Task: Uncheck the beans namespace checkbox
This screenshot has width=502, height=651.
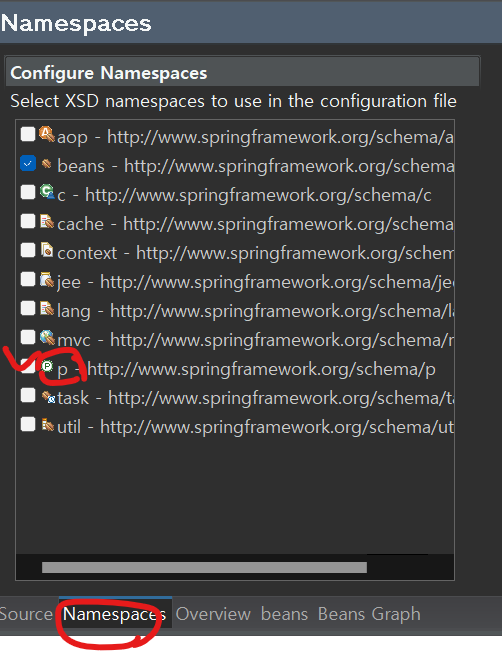Action: tap(28, 163)
